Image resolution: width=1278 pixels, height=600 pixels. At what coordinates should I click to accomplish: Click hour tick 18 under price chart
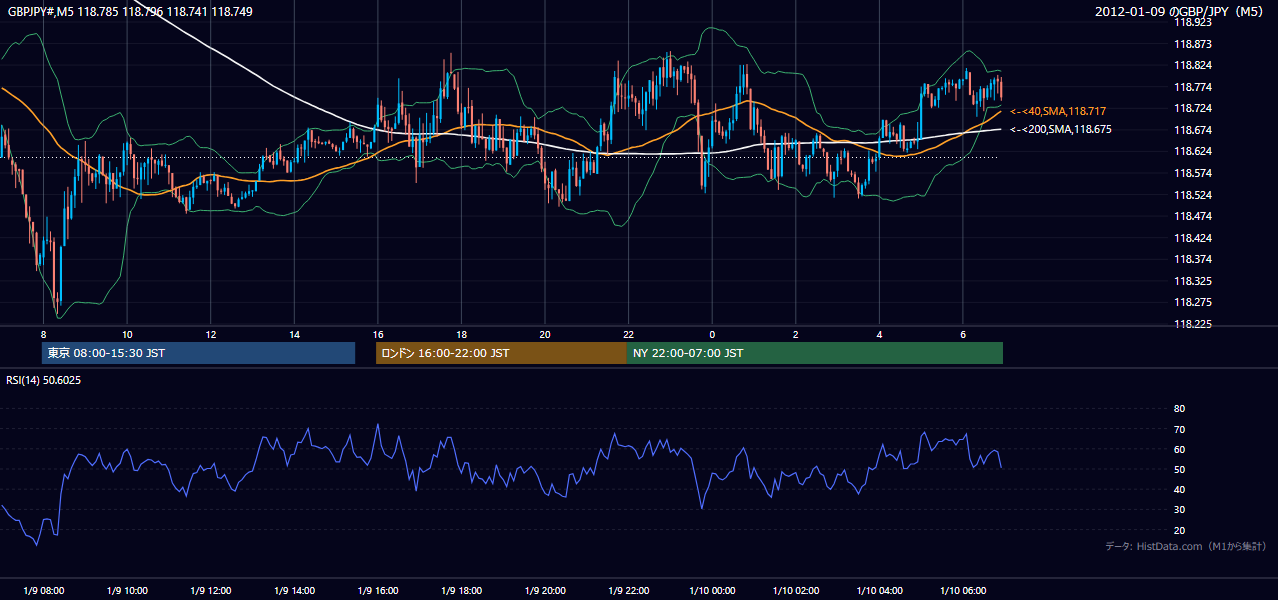coord(461,334)
